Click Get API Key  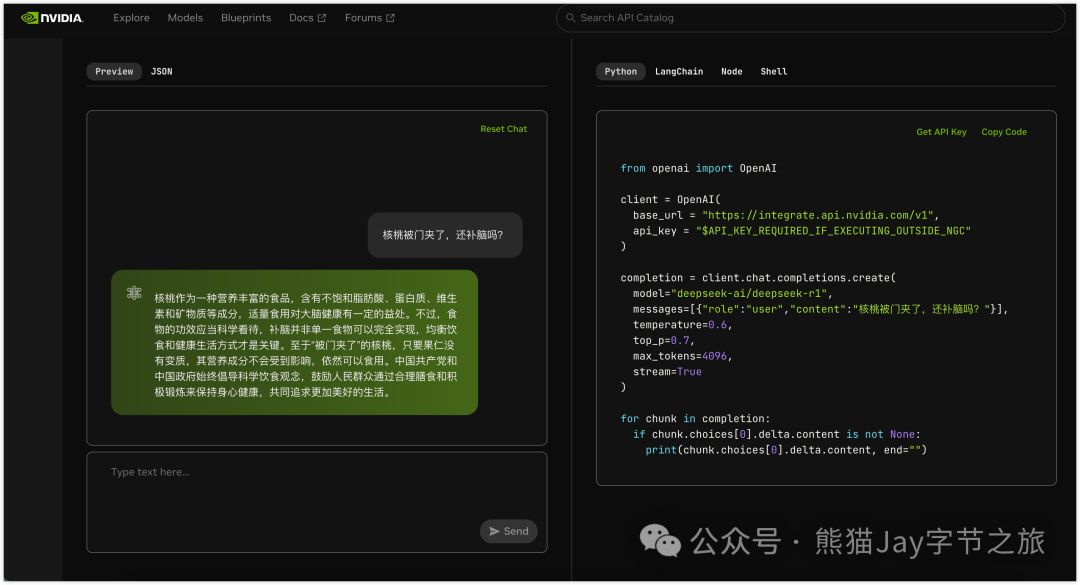coord(941,132)
